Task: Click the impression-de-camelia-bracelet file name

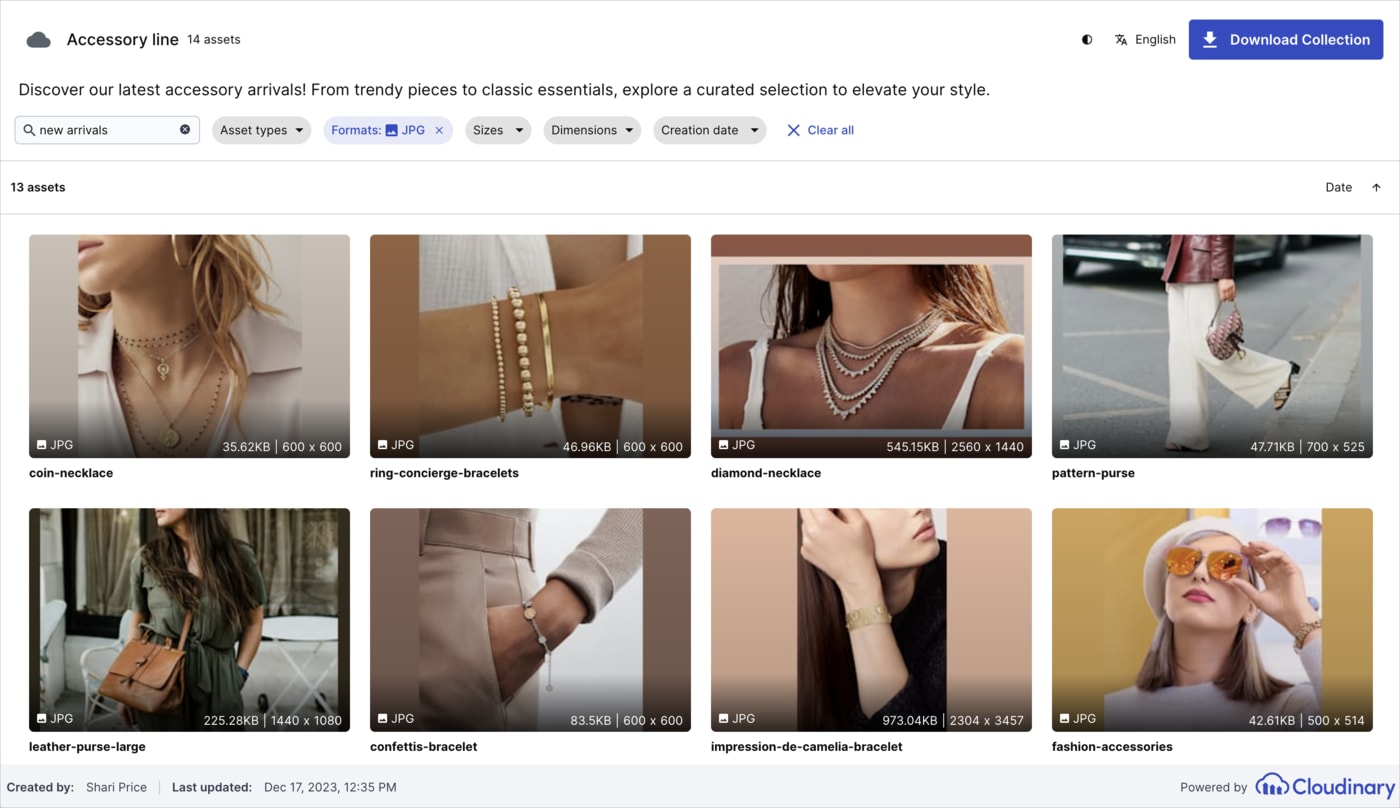Action: coord(807,747)
